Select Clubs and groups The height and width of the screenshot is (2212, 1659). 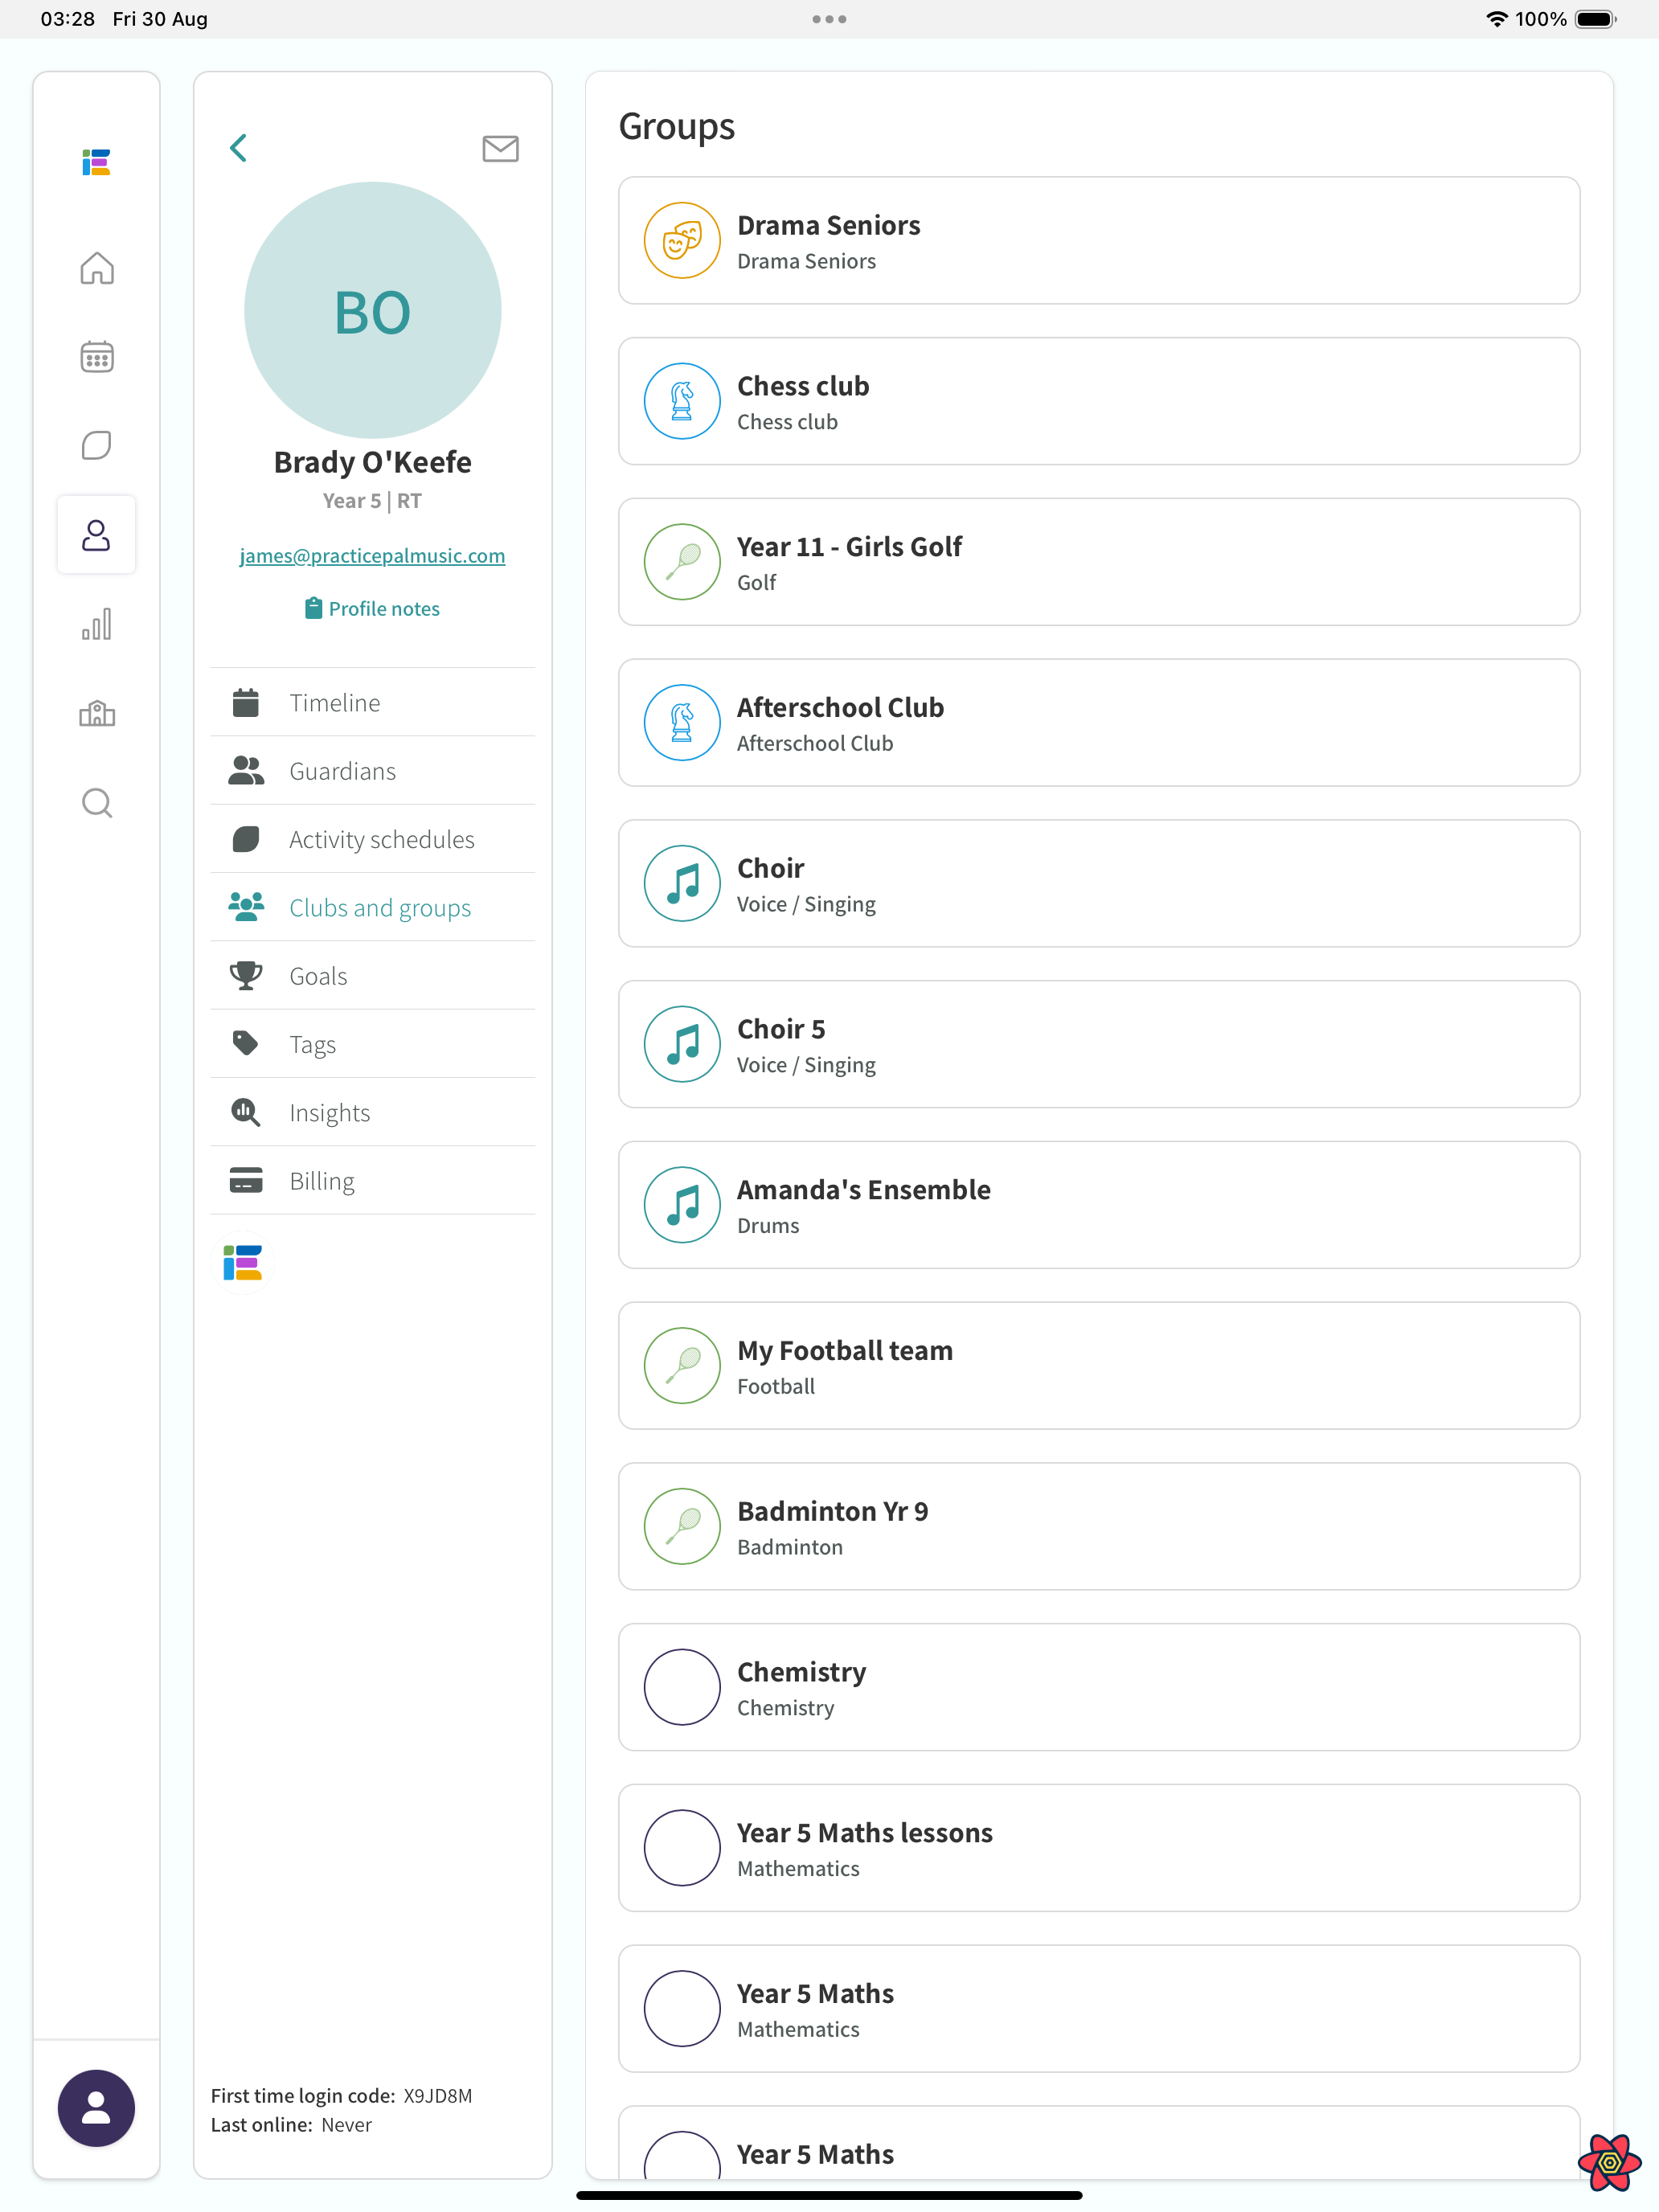373,907
